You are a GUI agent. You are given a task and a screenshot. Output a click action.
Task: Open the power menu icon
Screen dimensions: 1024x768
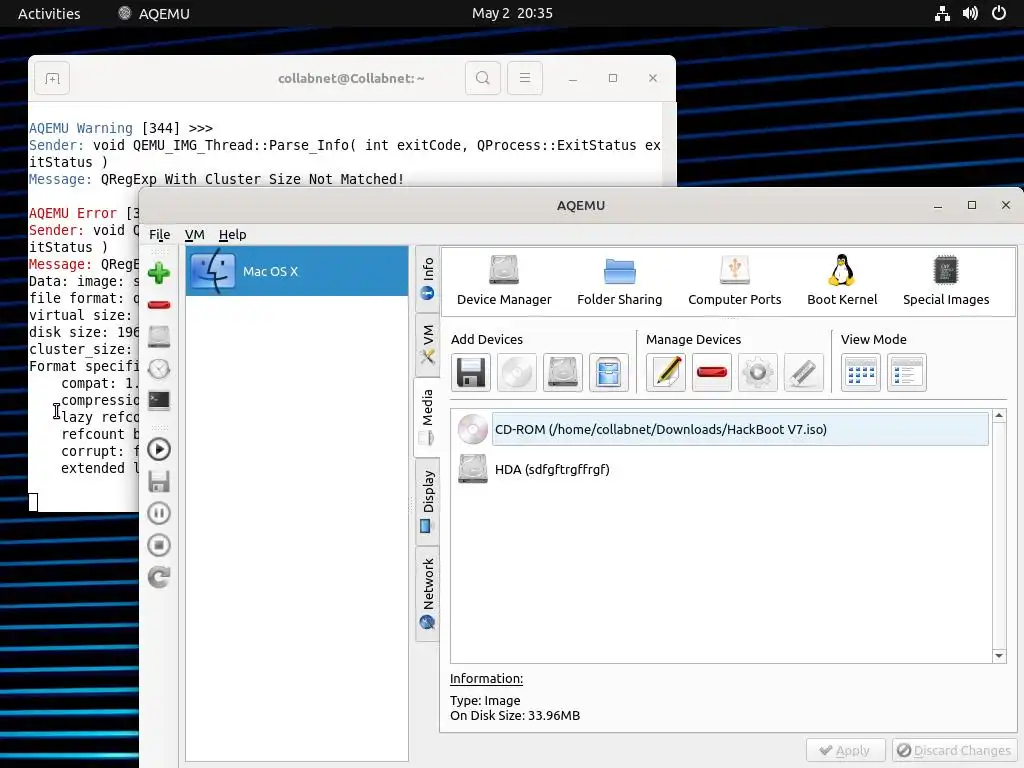999,13
